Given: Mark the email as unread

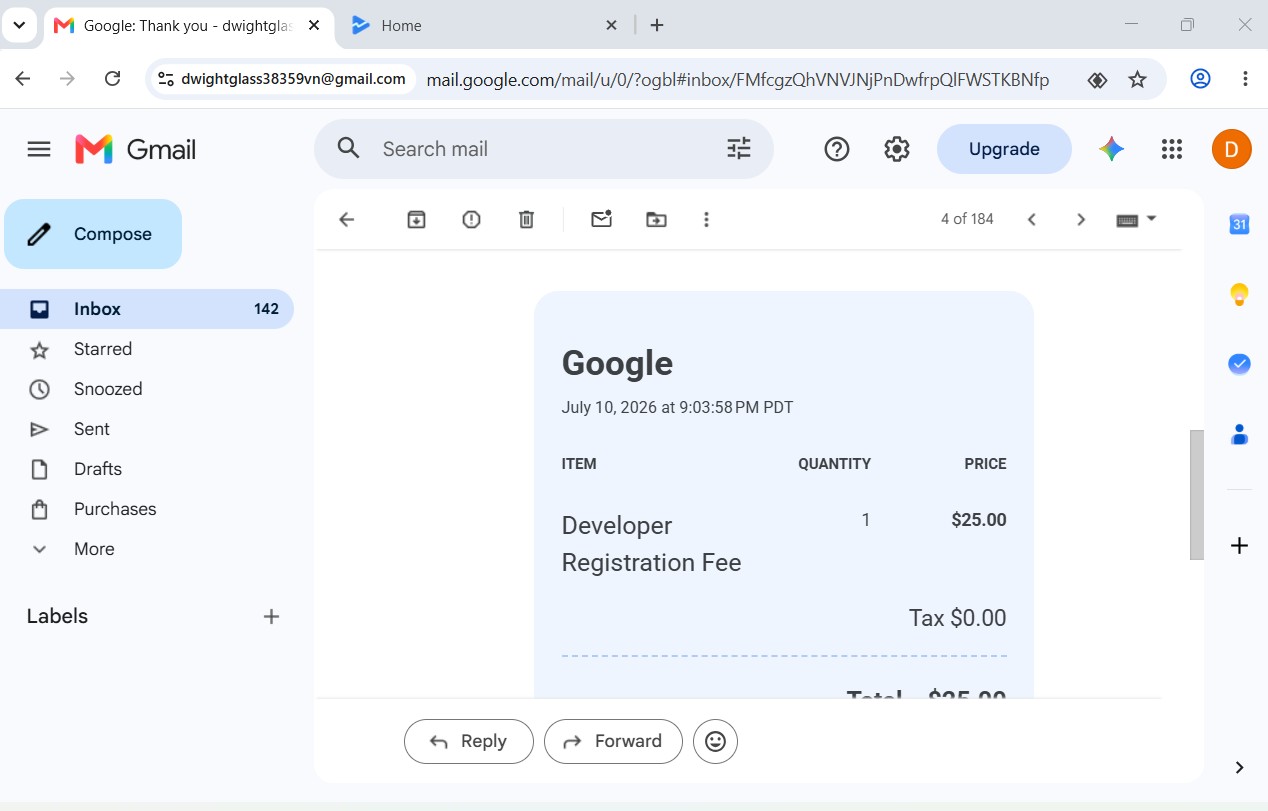Looking at the screenshot, I should click(x=601, y=219).
